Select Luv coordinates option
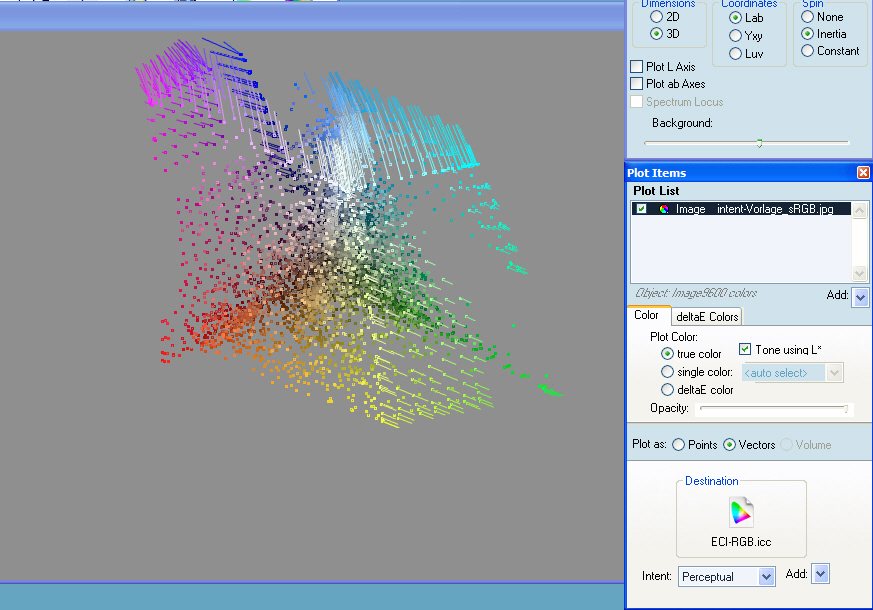 tap(736, 54)
